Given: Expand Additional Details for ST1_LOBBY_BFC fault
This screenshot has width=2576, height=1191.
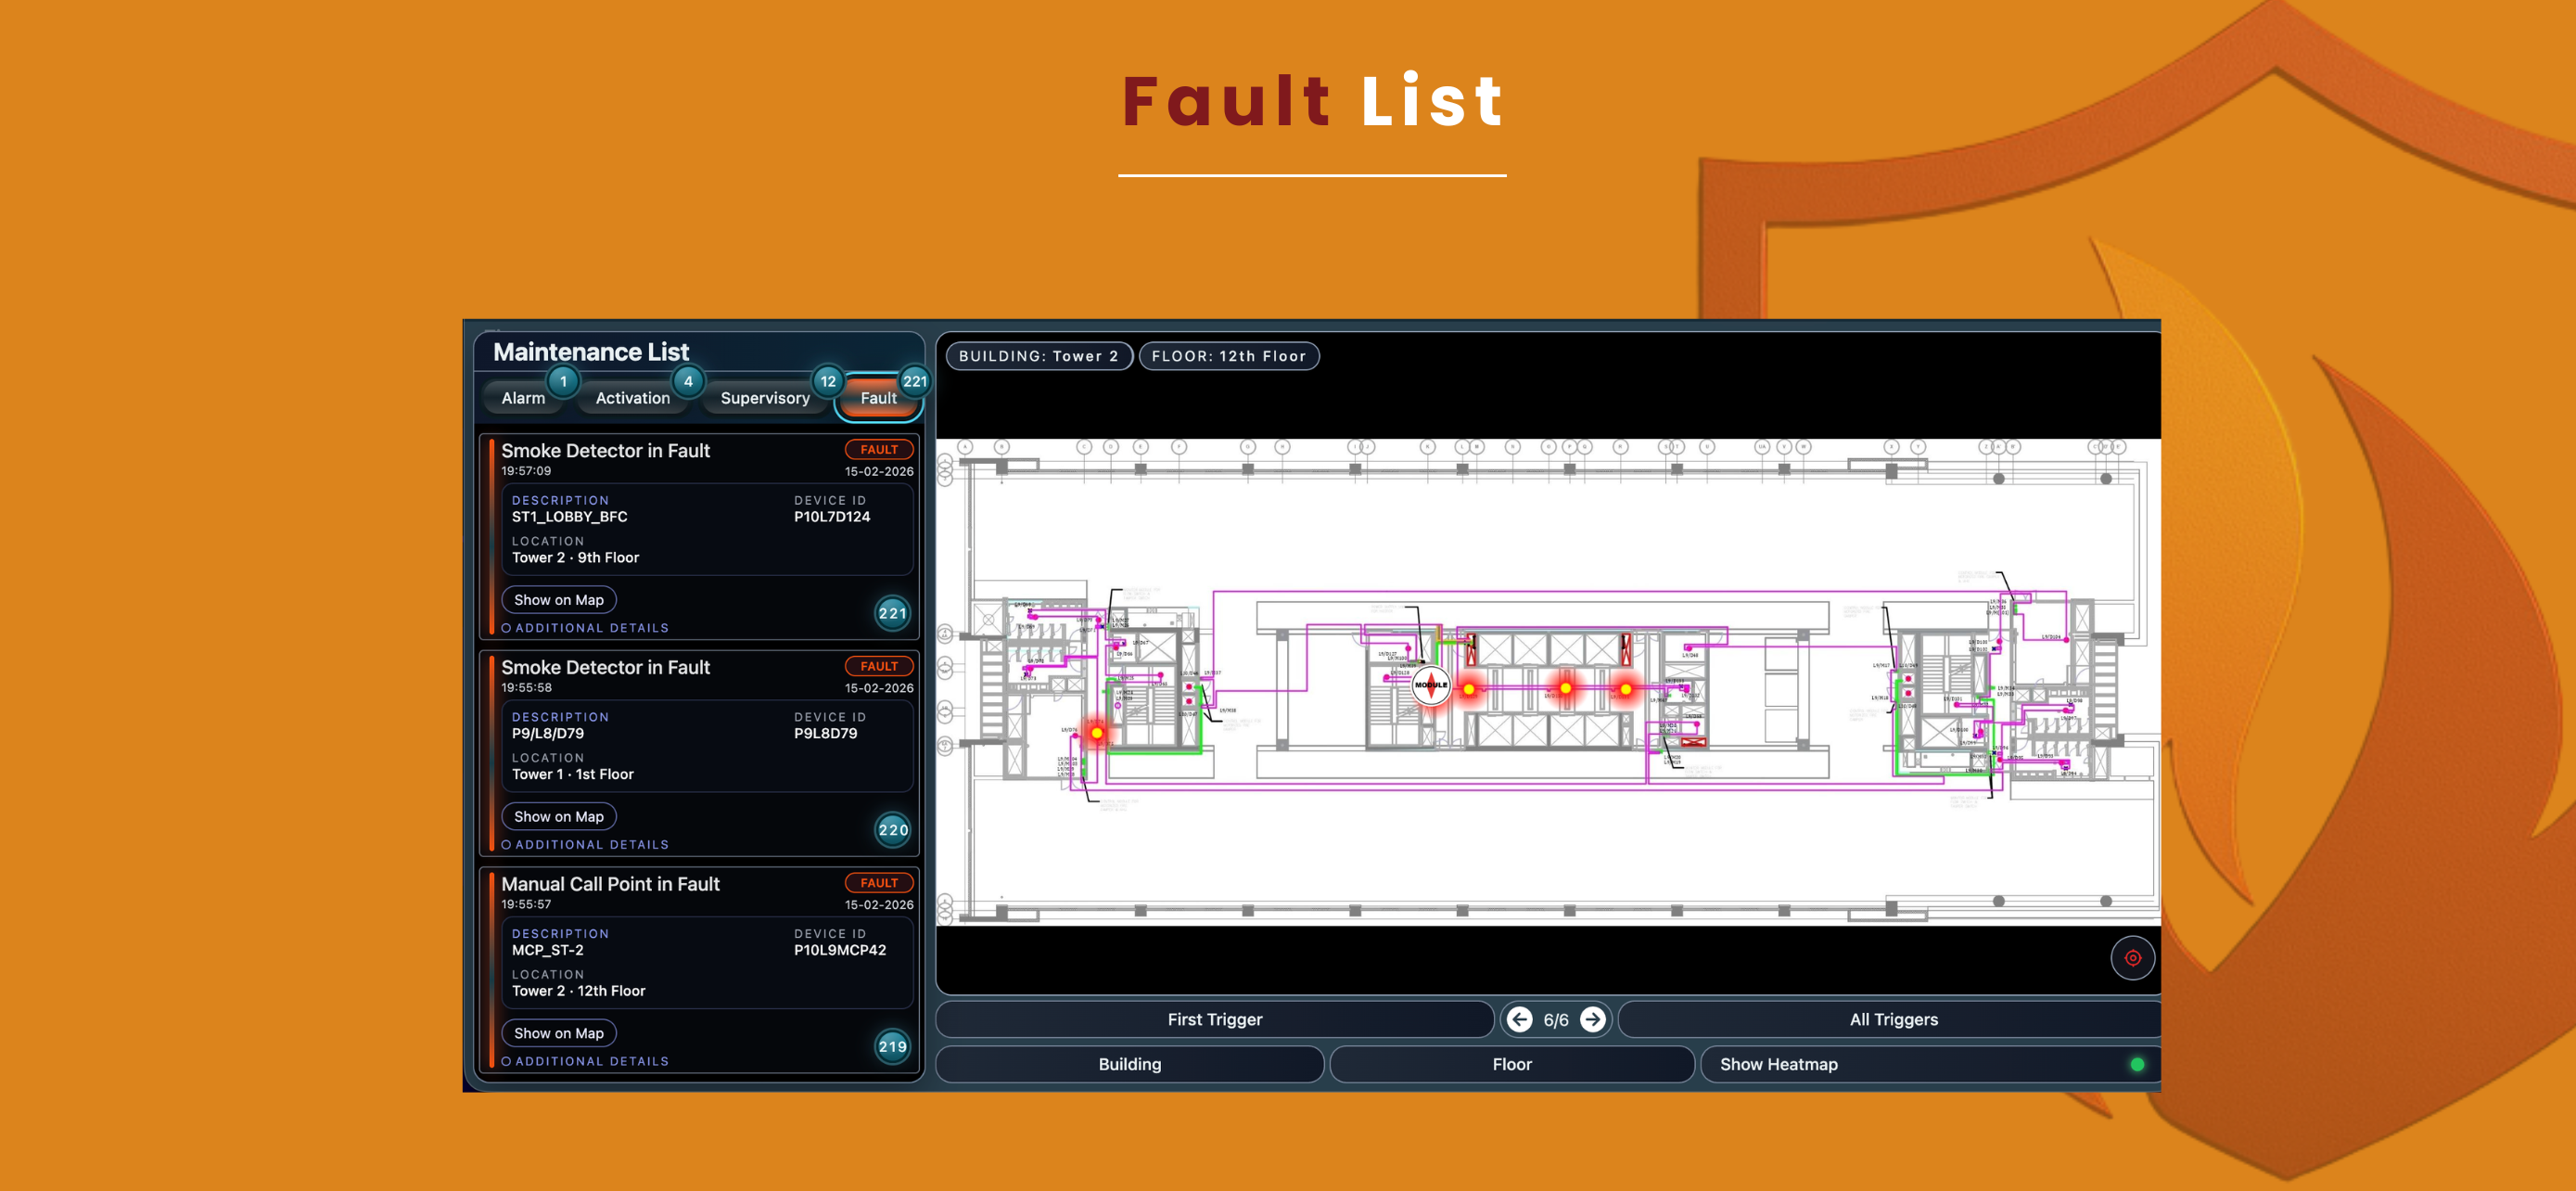Looking at the screenshot, I should coord(585,628).
